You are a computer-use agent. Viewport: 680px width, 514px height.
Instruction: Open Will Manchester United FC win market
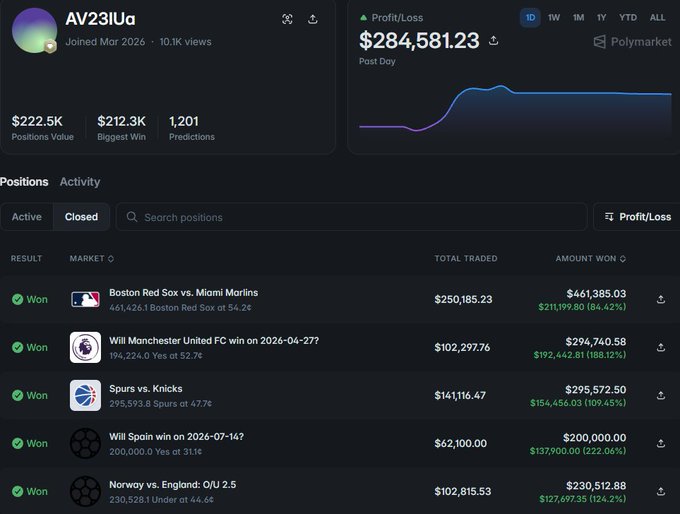click(x=214, y=341)
